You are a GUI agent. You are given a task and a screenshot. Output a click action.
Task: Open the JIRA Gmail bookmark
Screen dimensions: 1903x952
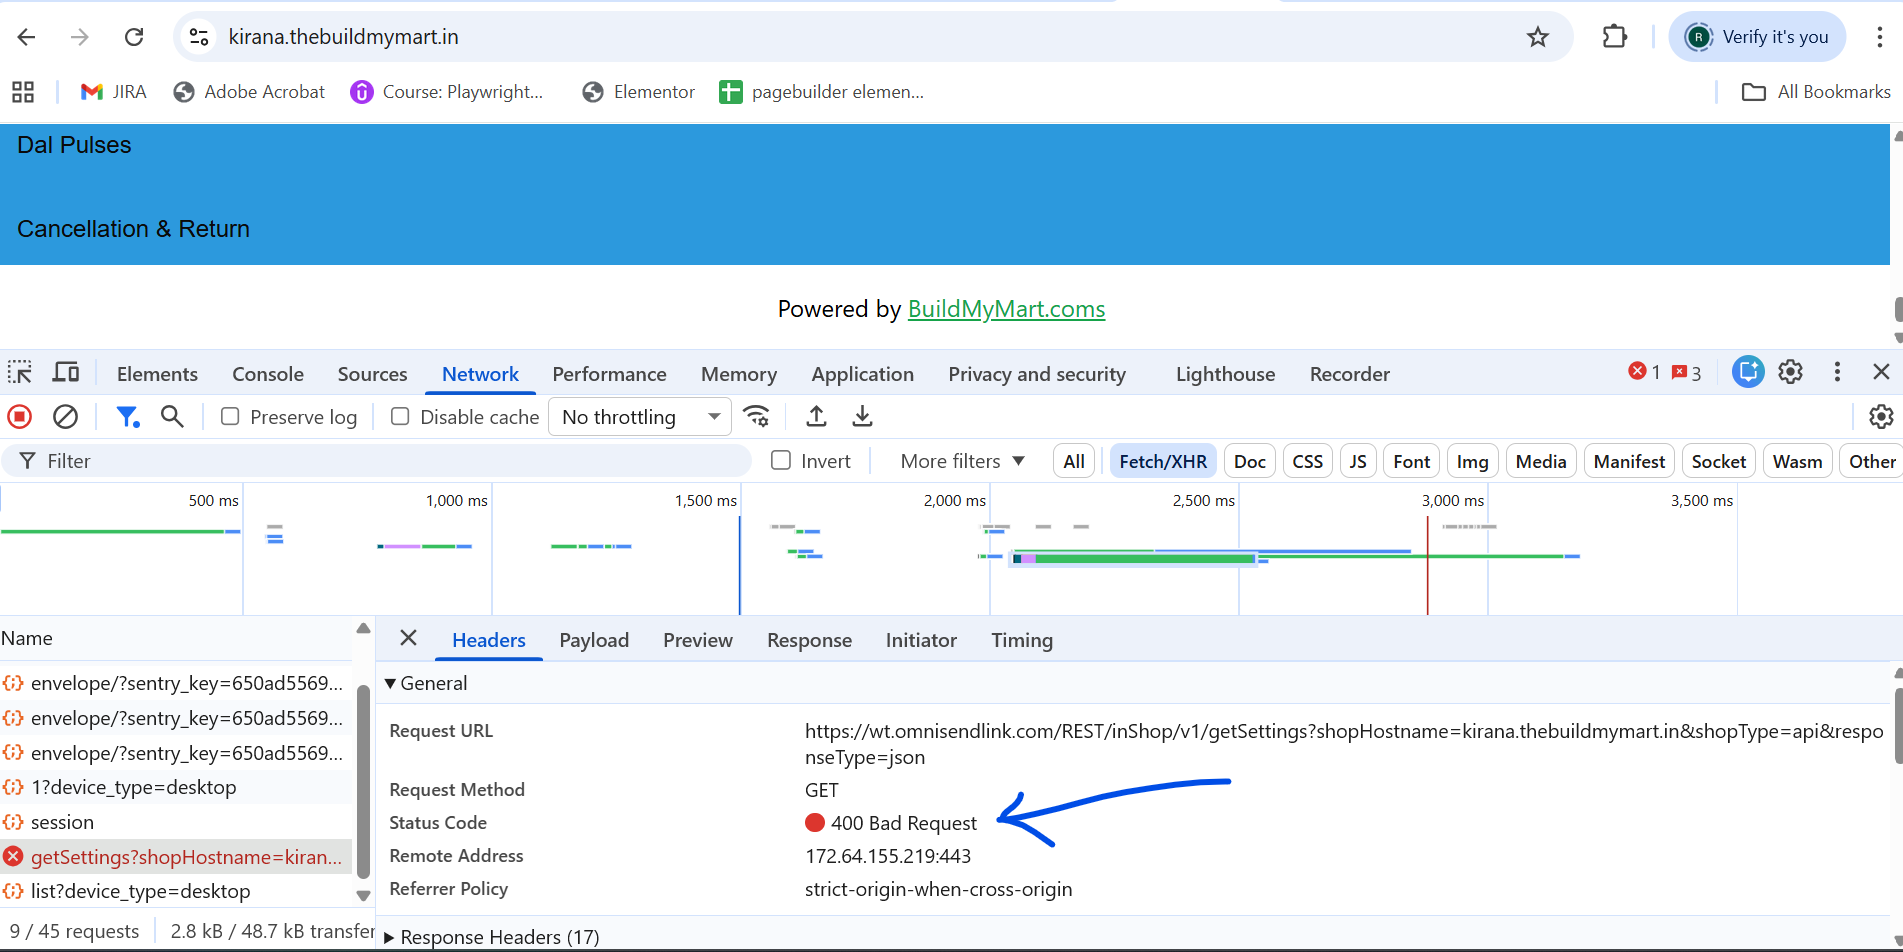[x=113, y=92]
